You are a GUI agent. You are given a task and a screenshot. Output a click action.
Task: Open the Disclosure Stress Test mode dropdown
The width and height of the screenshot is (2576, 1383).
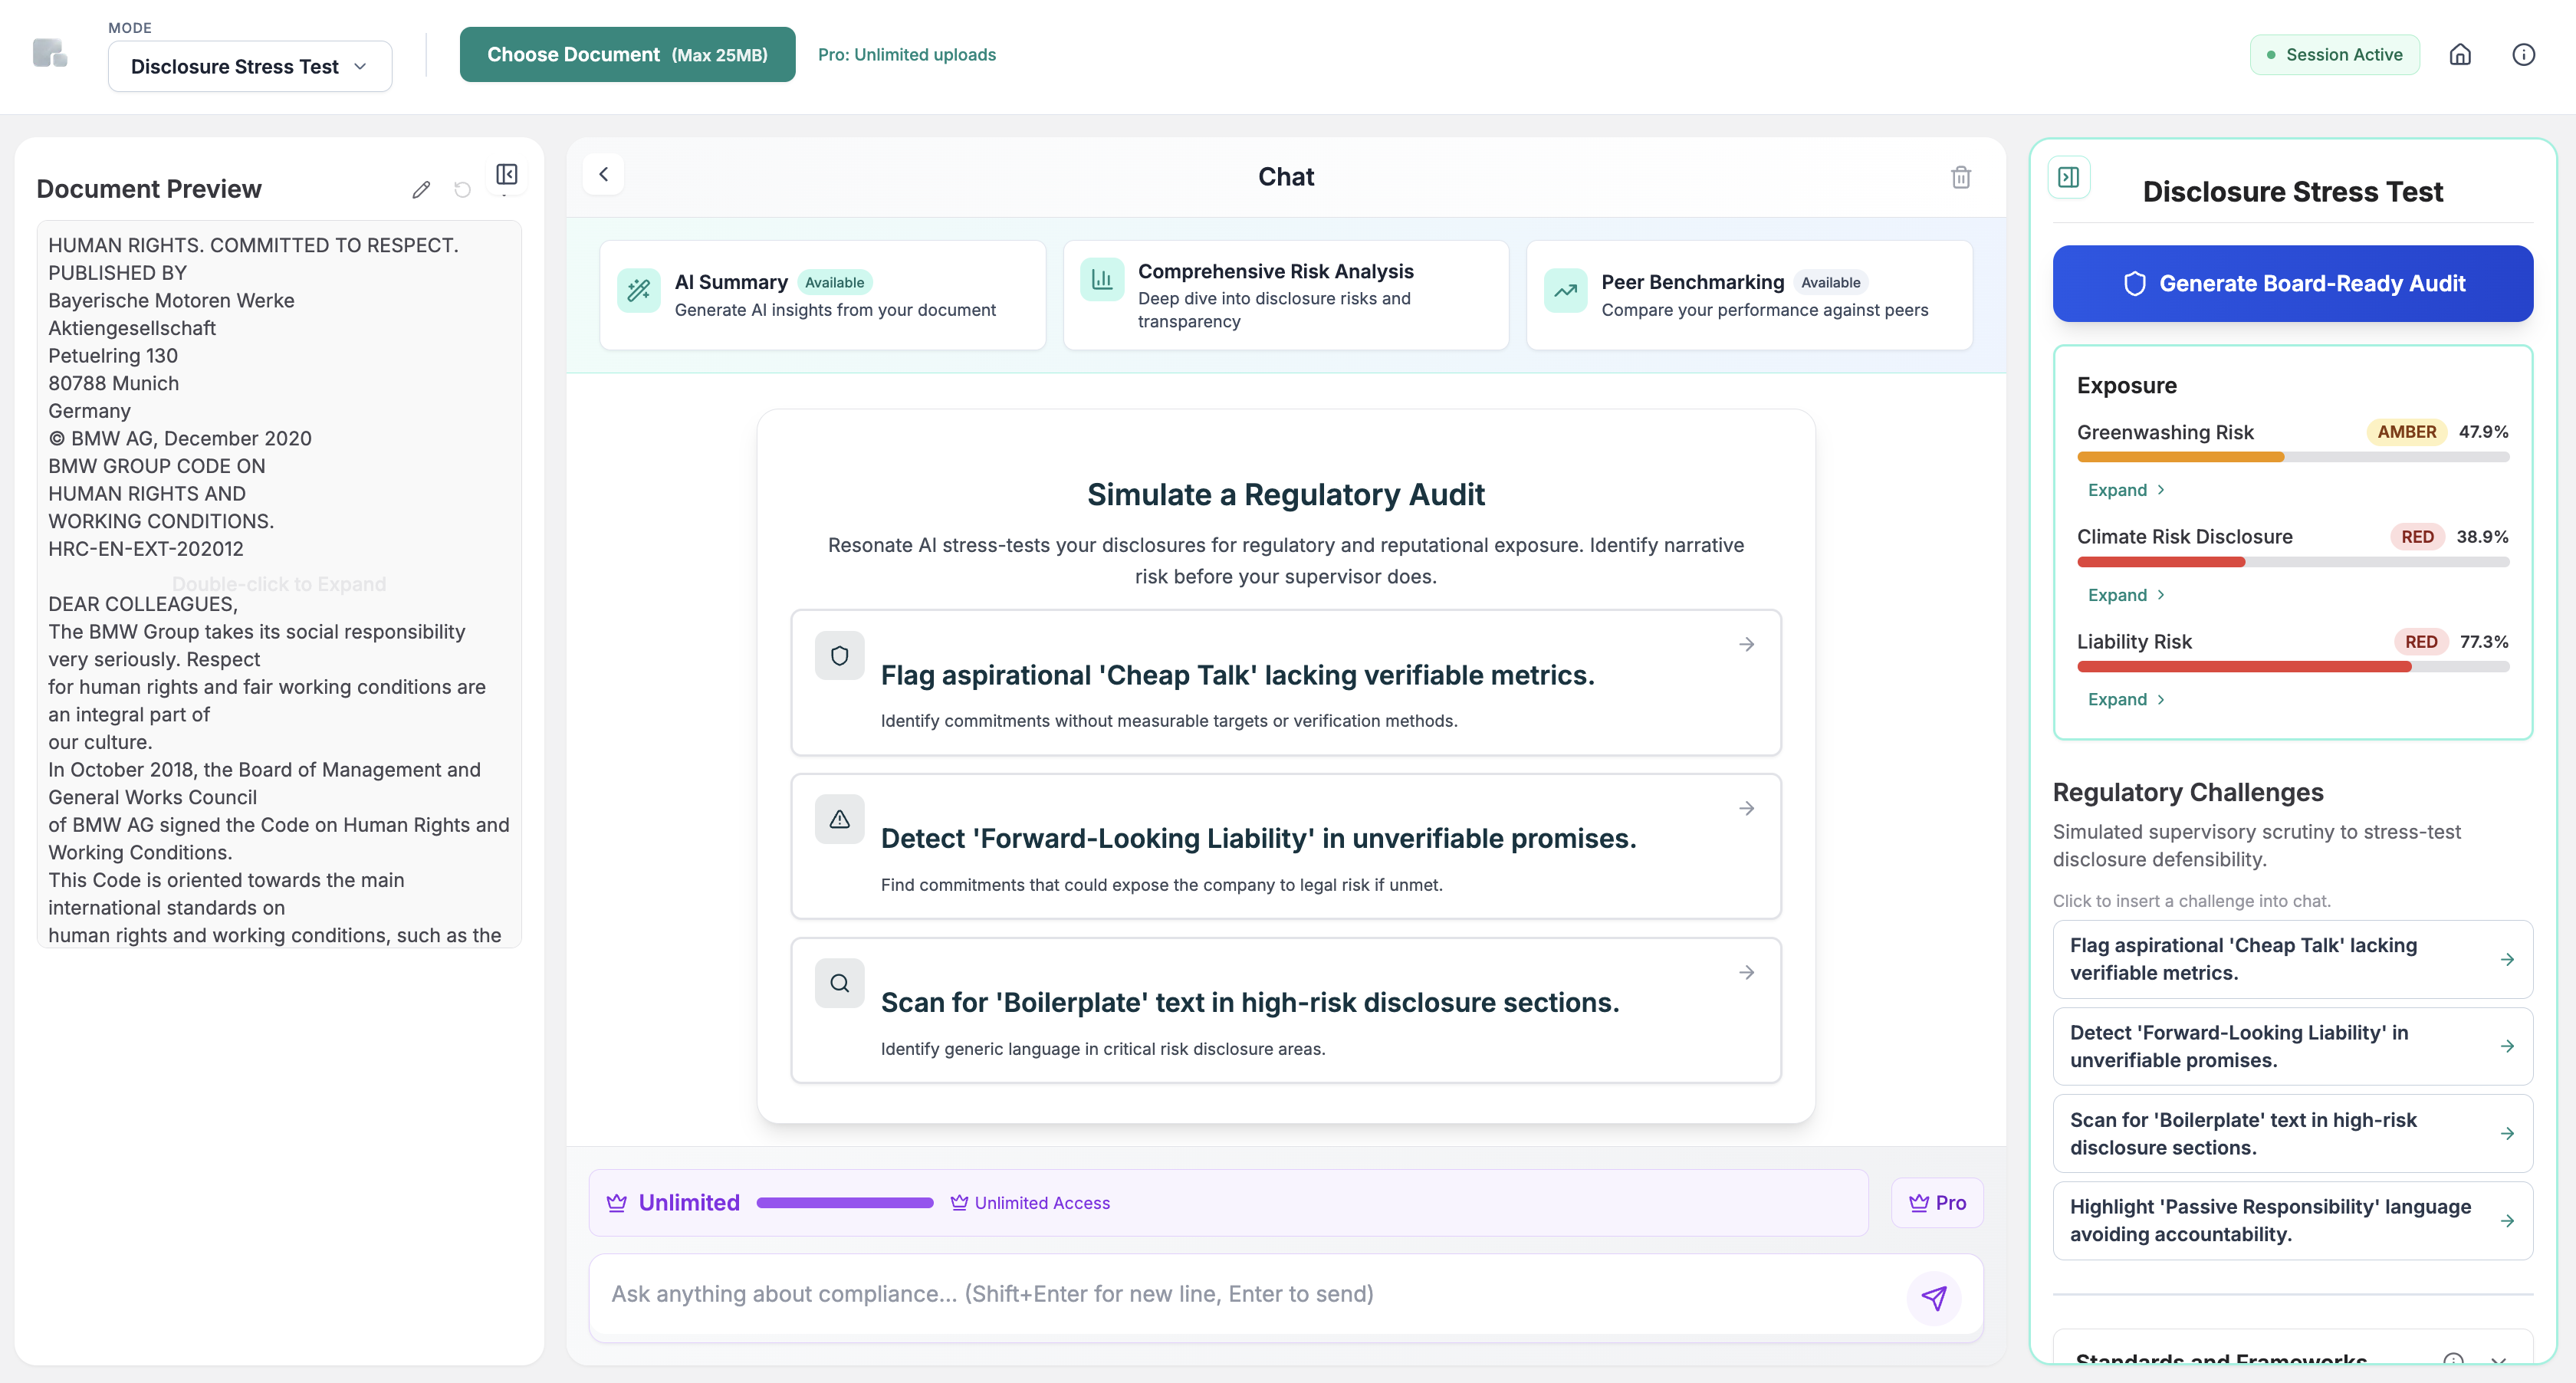(249, 66)
